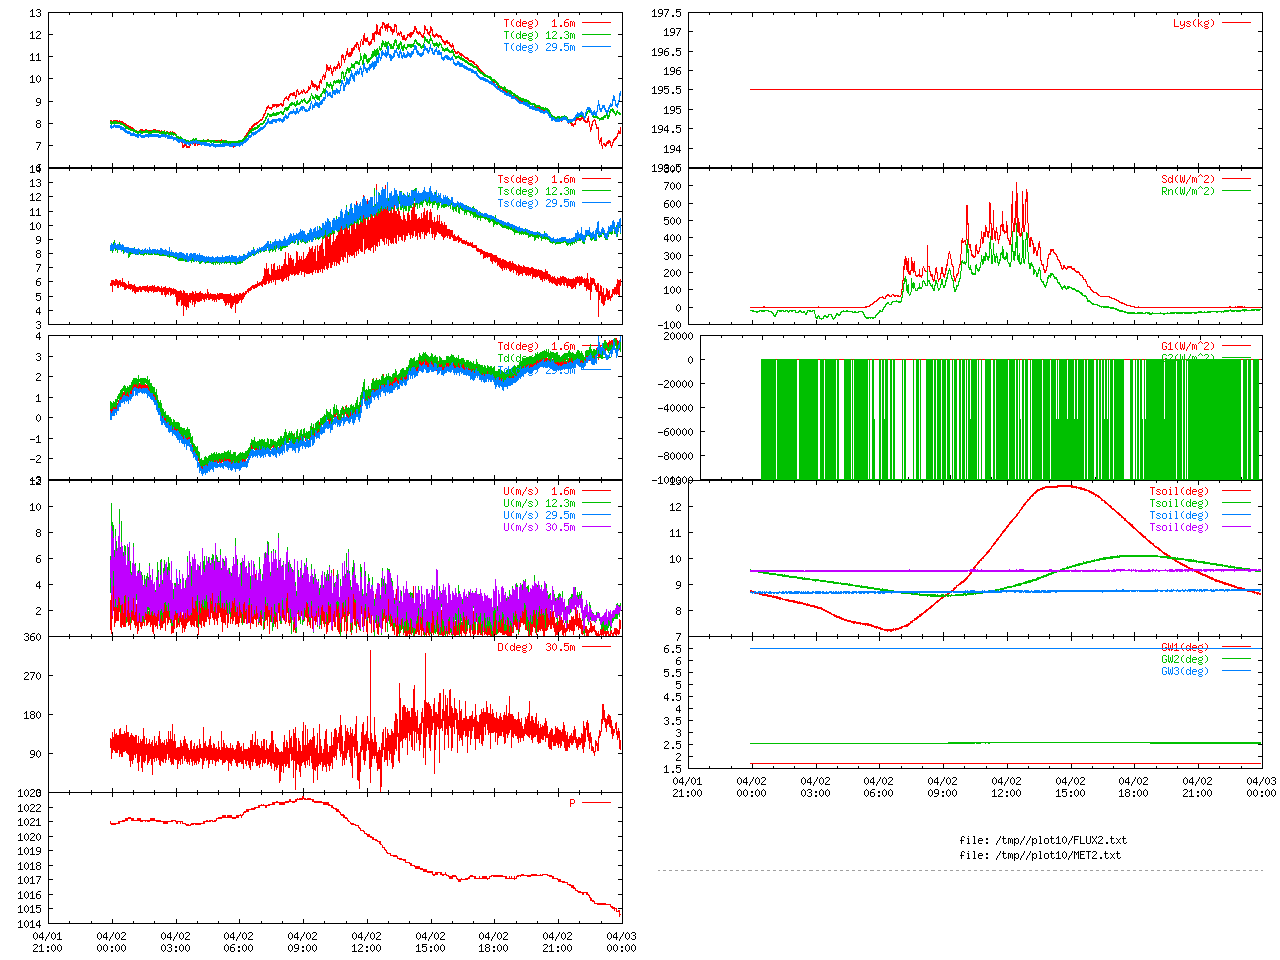1280x960 pixels.
Task: Click the T(deg) 29.5m legend label
Action: [539, 47]
